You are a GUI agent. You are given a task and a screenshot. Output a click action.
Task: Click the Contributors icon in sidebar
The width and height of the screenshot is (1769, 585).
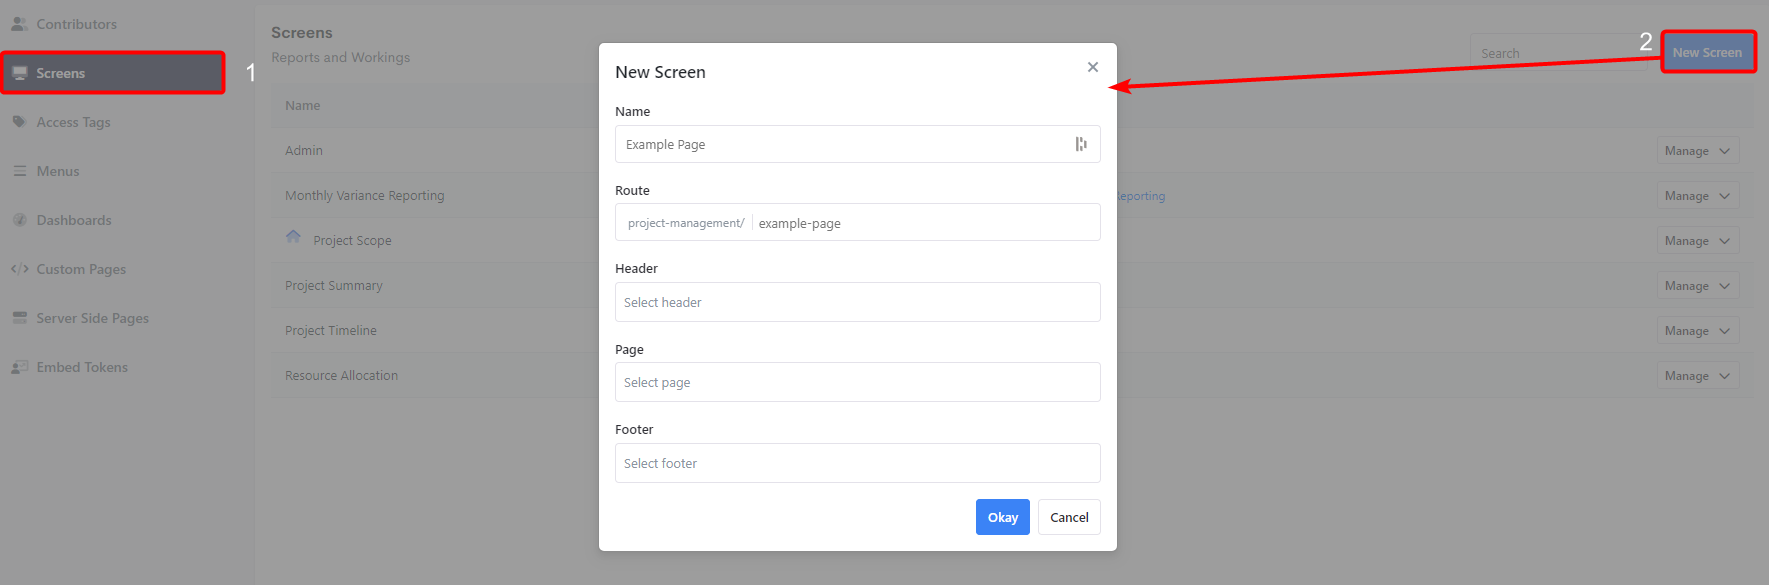tap(19, 24)
